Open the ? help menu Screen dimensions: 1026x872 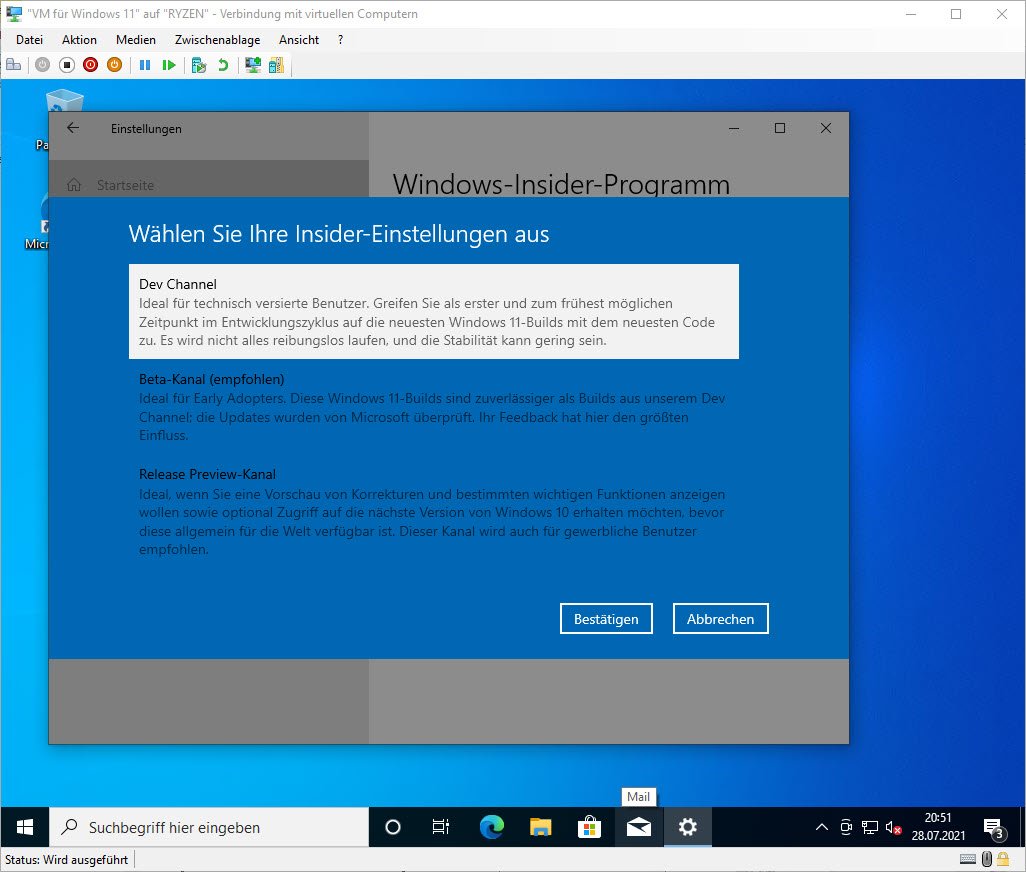click(340, 40)
